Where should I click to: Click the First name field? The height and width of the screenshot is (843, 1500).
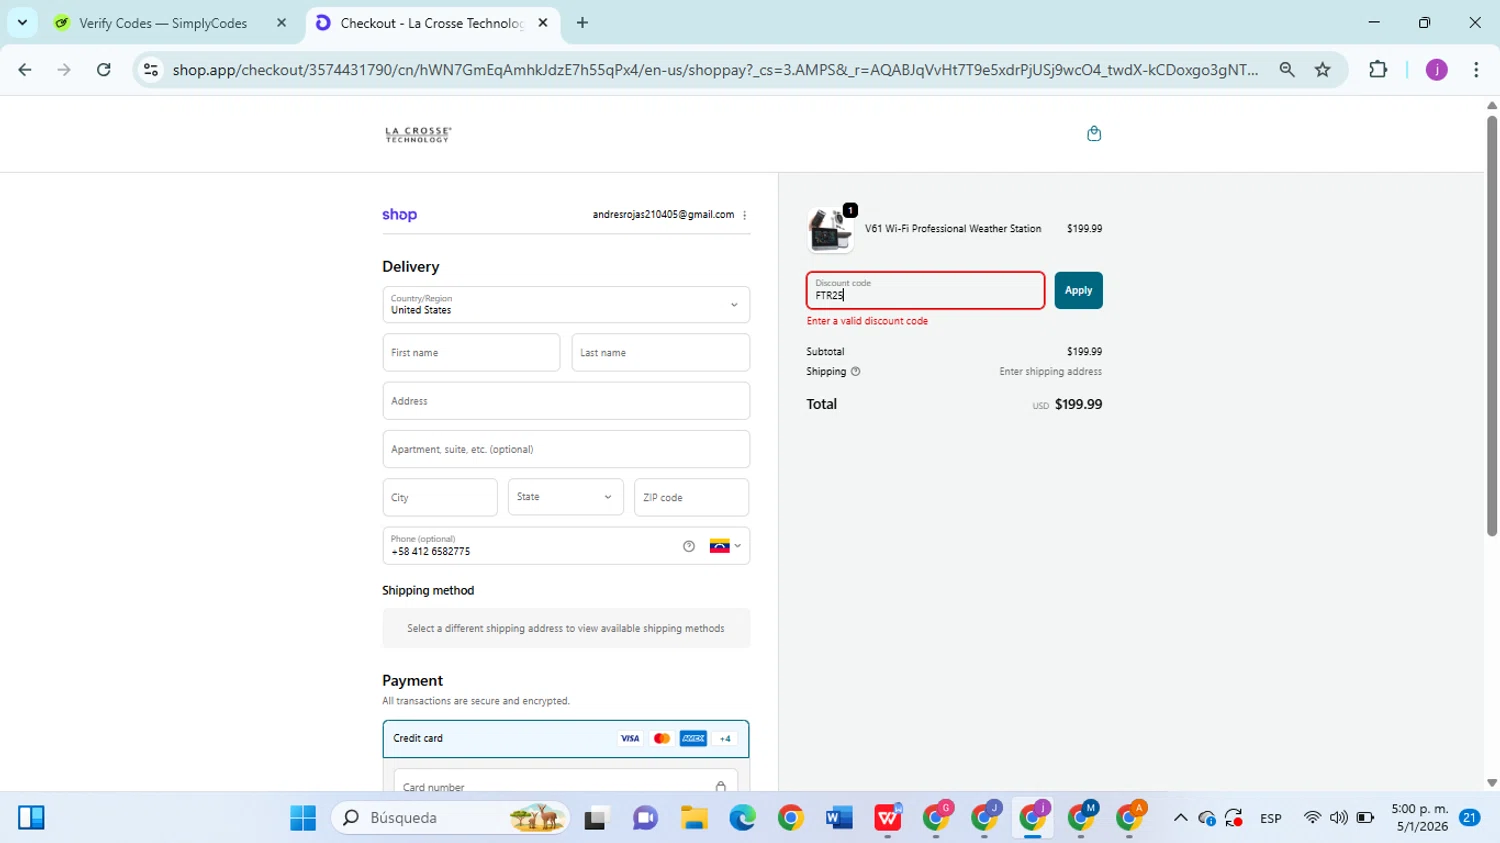click(x=471, y=352)
